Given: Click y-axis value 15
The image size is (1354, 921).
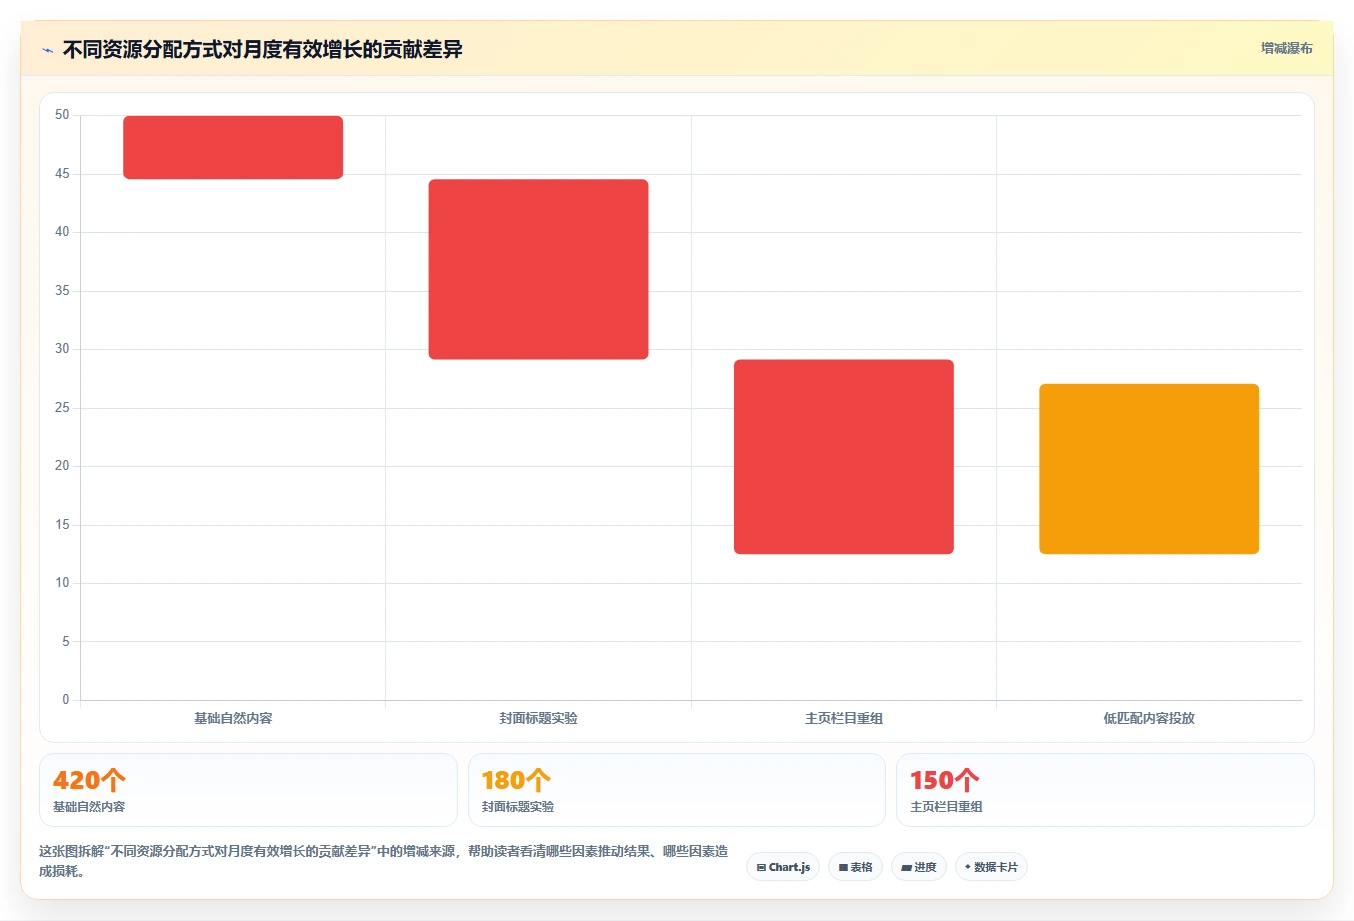Looking at the screenshot, I should [62, 525].
